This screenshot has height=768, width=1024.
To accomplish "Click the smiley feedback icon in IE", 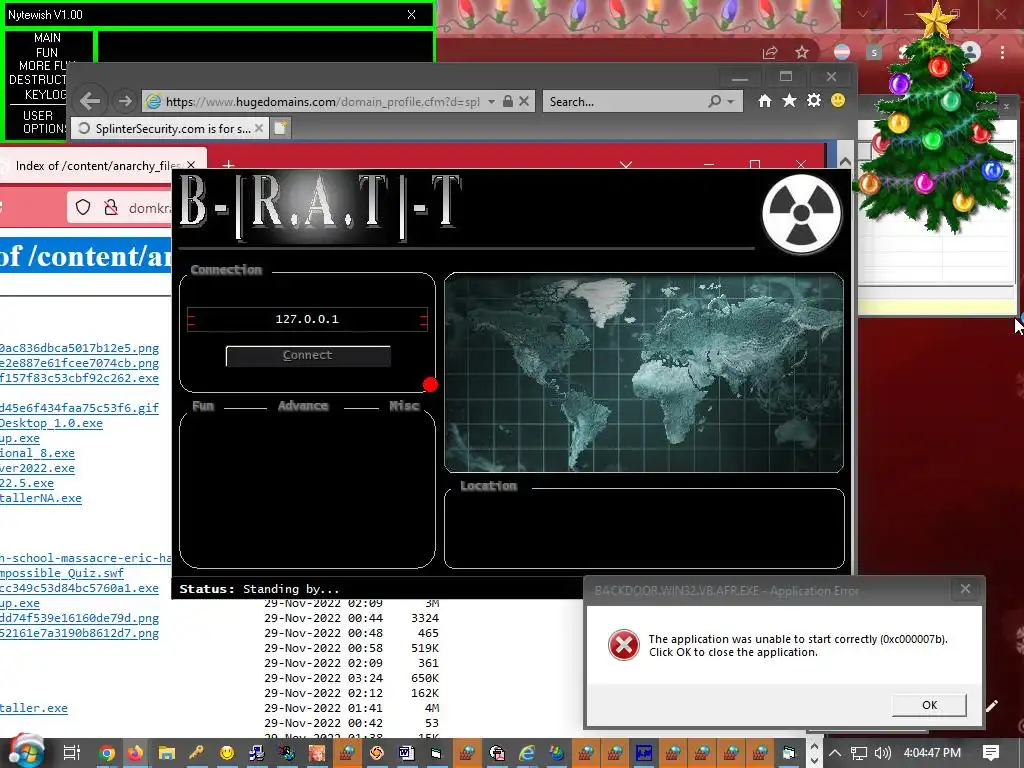I will pos(838,101).
